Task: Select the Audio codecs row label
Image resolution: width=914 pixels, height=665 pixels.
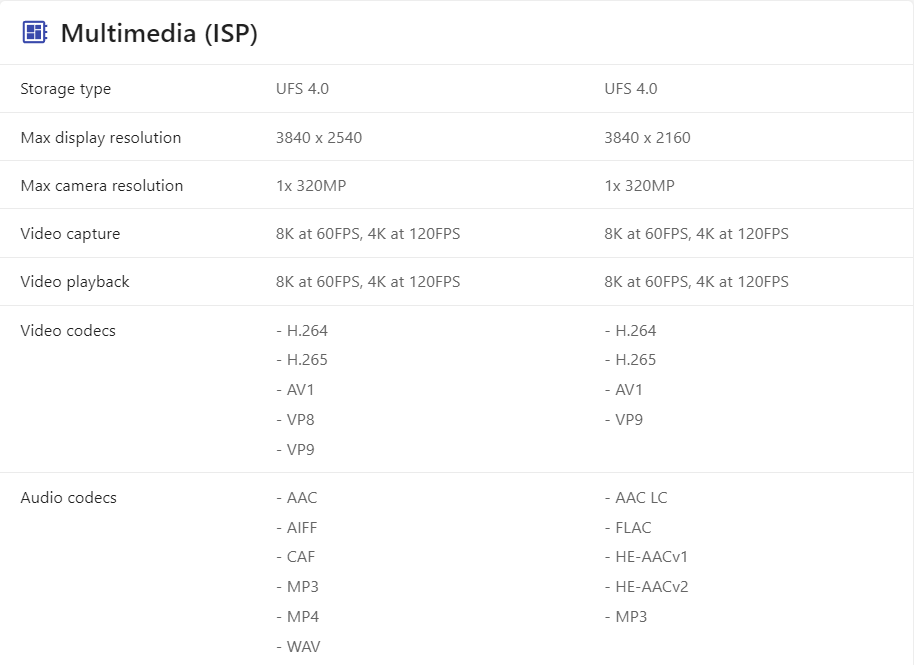Action: (69, 497)
